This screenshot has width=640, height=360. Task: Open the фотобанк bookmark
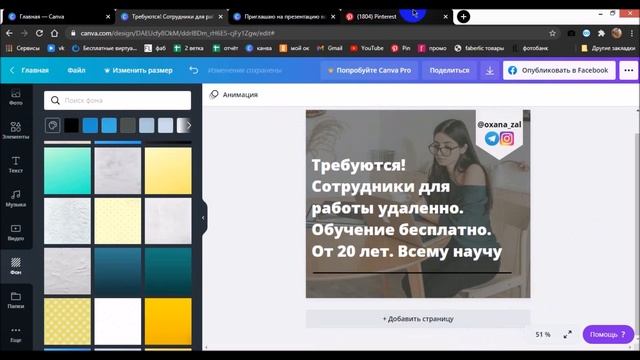pos(530,48)
